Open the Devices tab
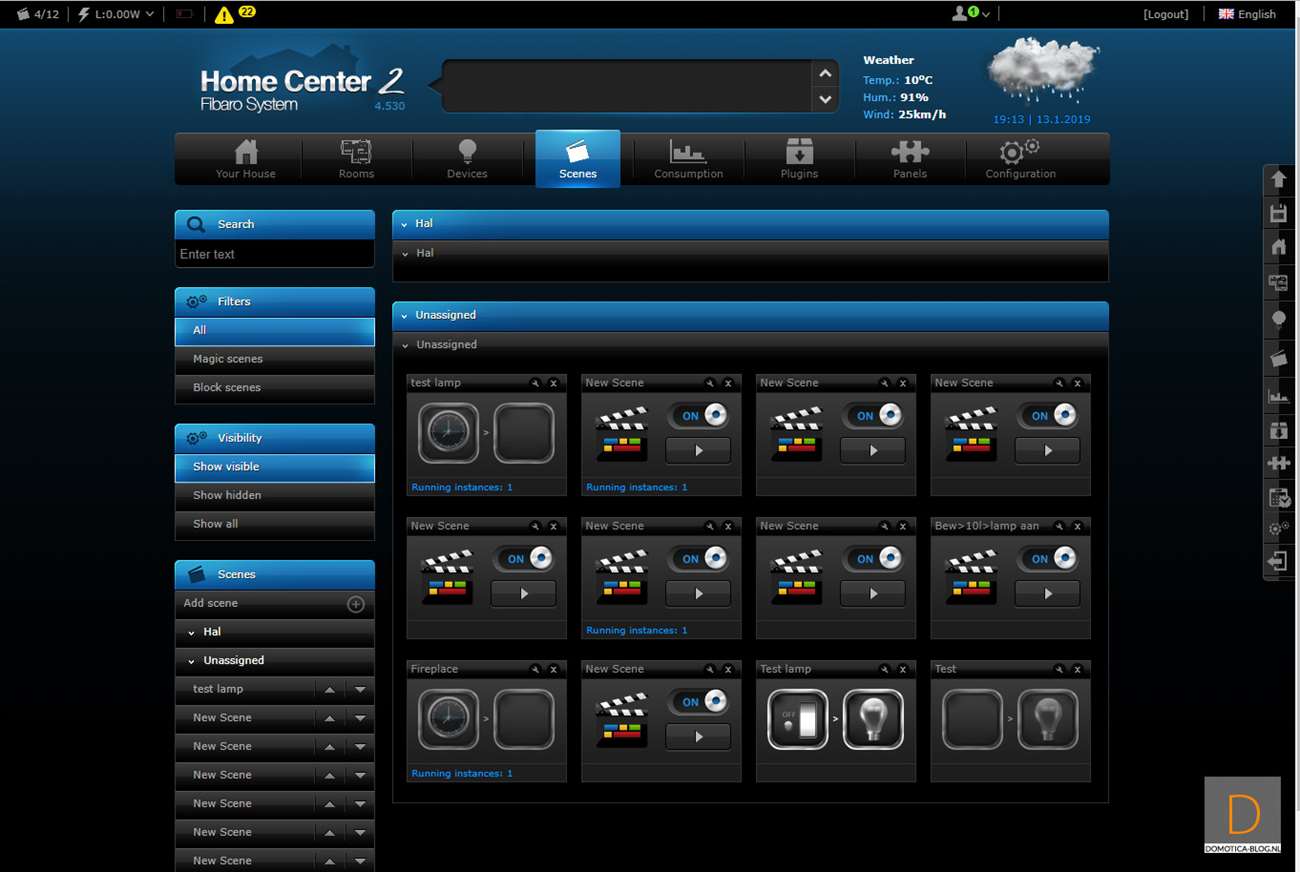The height and width of the screenshot is (872, 1300). (x=467, y=159)
